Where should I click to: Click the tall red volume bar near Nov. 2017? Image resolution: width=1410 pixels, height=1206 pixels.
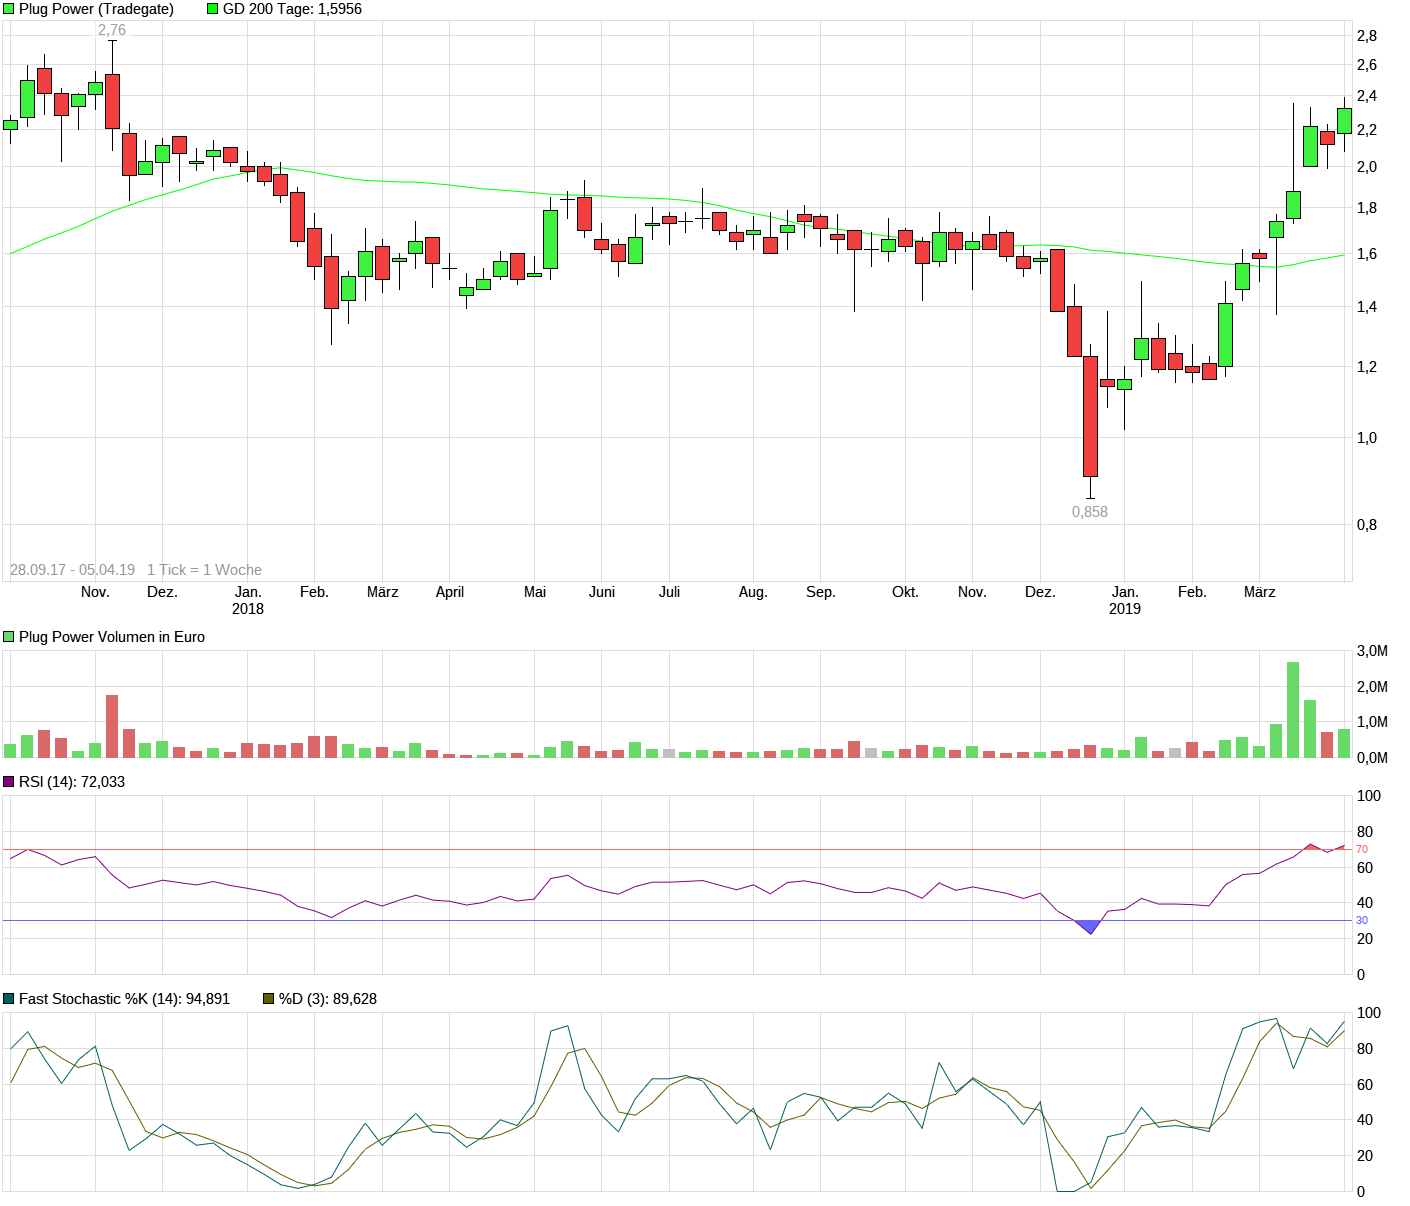(112, 726)
